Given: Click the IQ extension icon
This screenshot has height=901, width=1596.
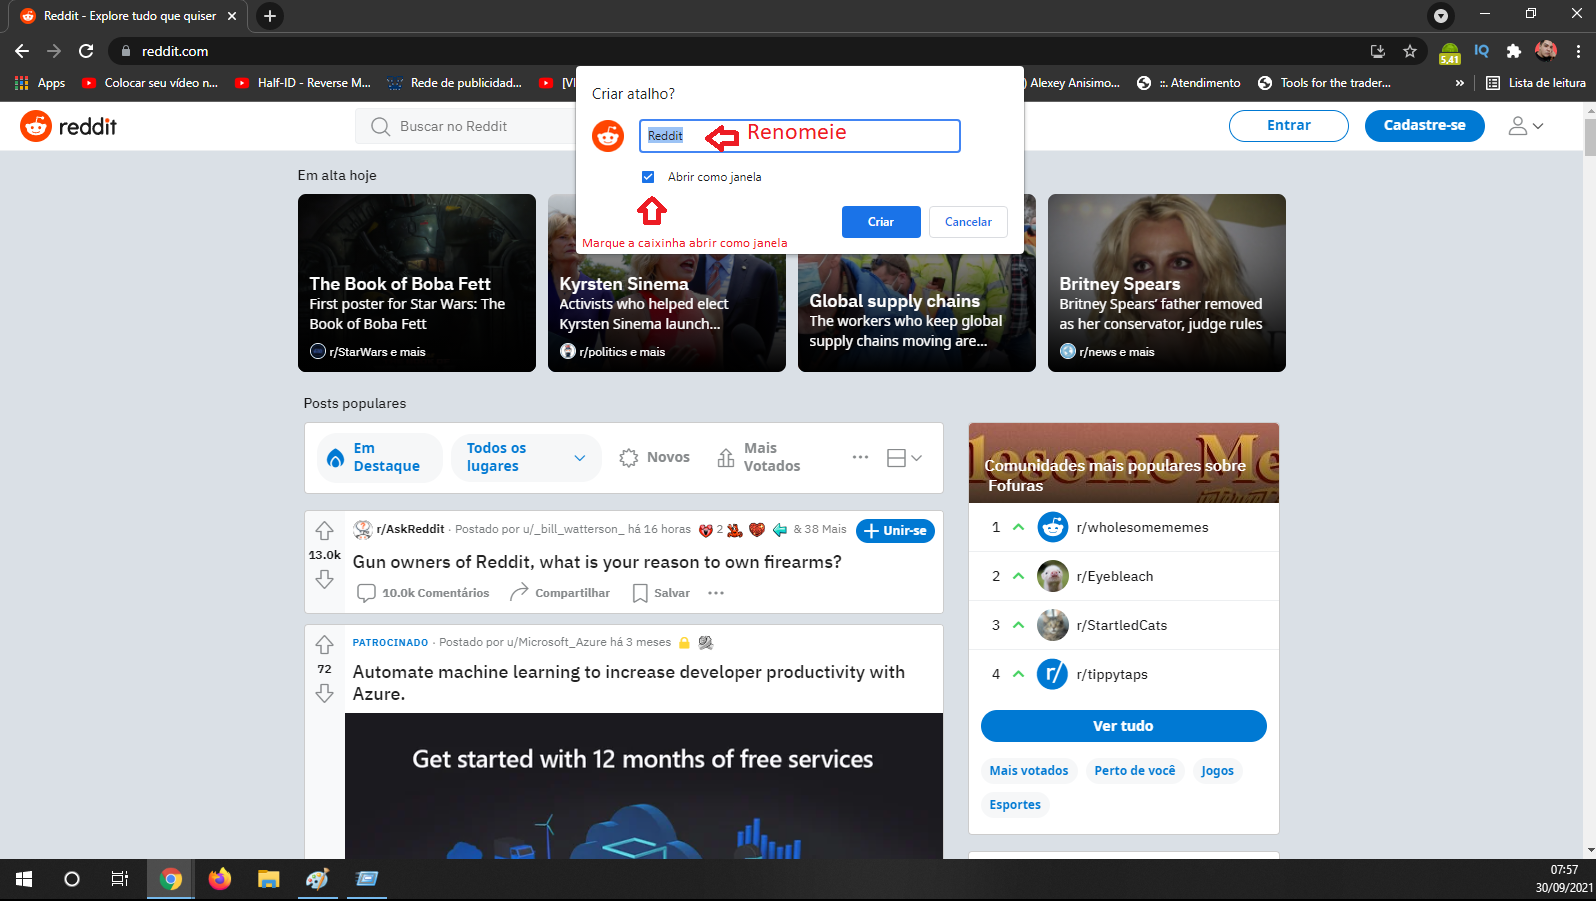Looking at the screenshot, I should pos(1481,51).
